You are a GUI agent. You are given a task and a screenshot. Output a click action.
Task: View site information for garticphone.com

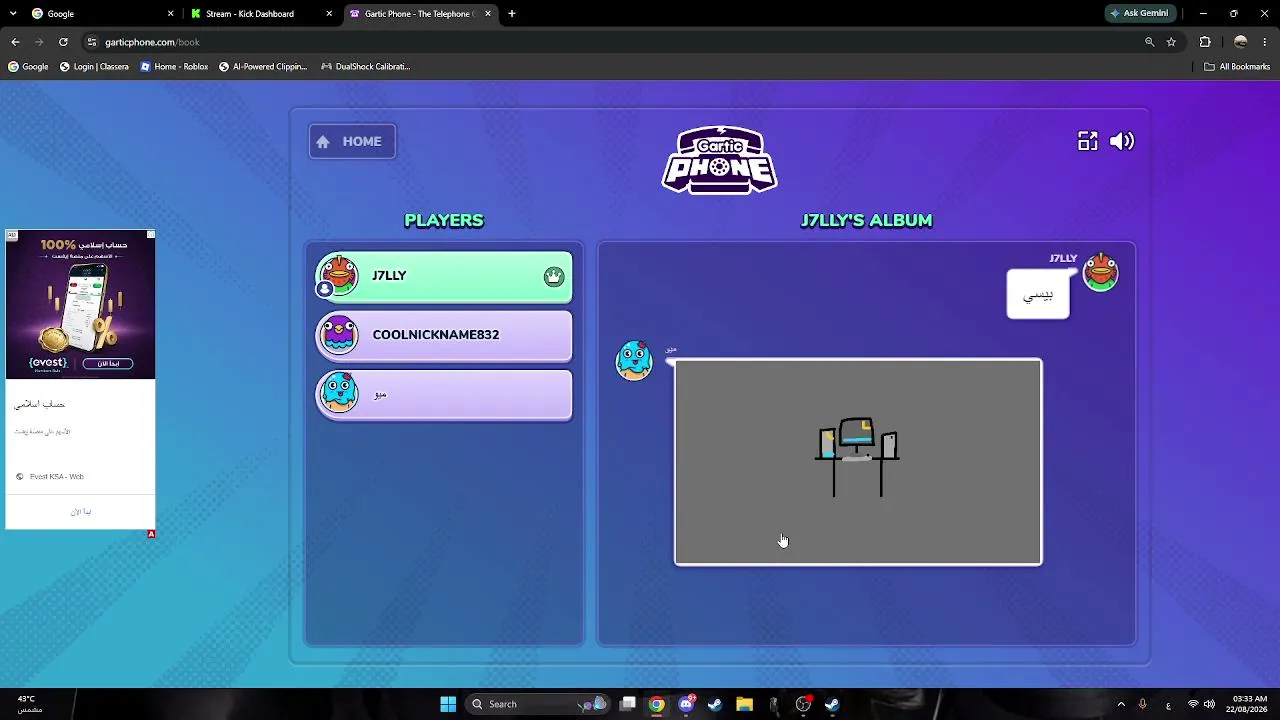(x=92, y=42)
